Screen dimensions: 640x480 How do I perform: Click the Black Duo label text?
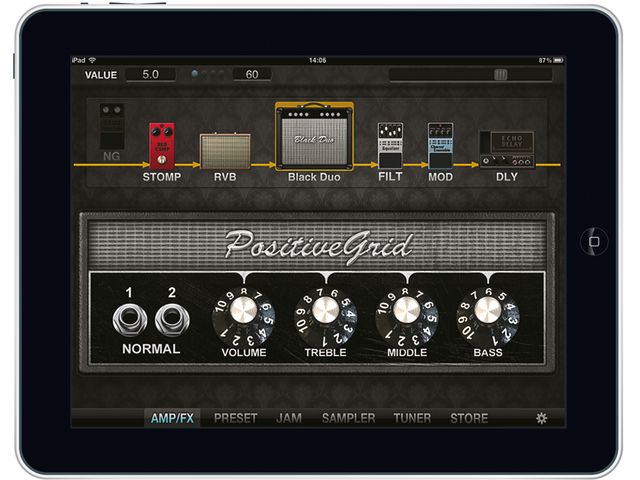[x=314, y=177]
